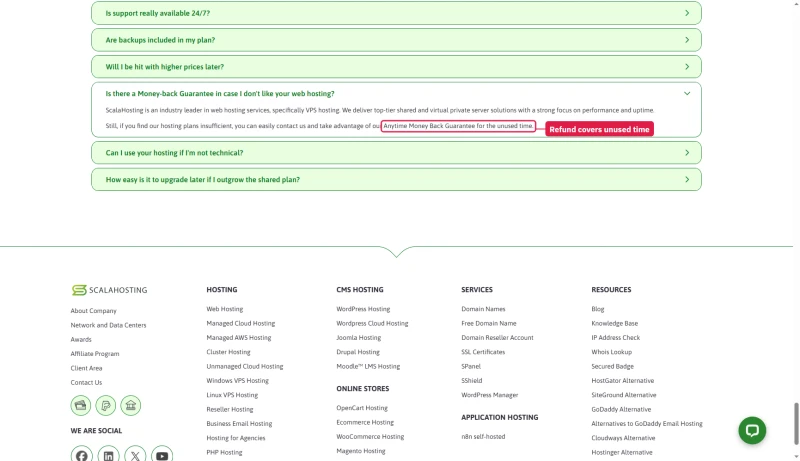The image size is (800, 461).
Task: Expand "Are backups included in my plan?" chevron
Action: (x=687, y=40)
